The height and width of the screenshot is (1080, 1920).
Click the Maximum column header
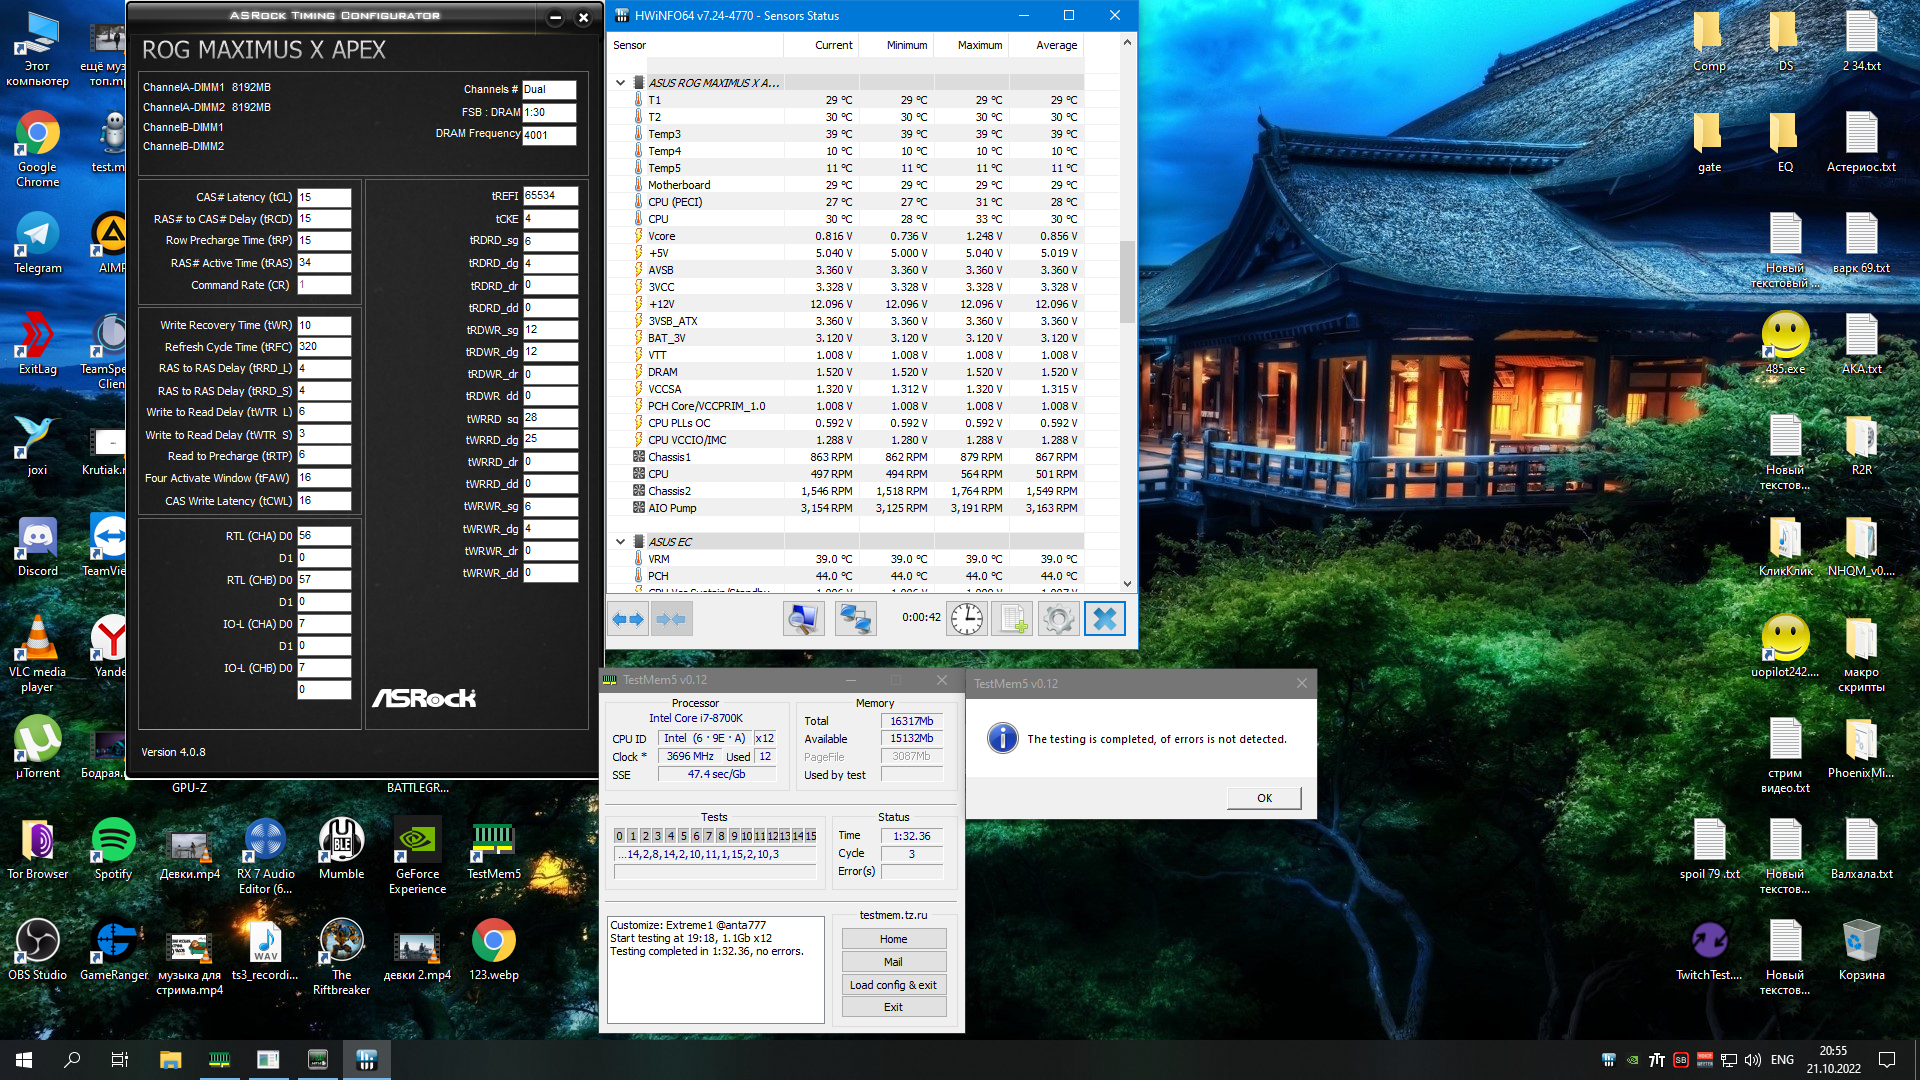pos(979,45)
